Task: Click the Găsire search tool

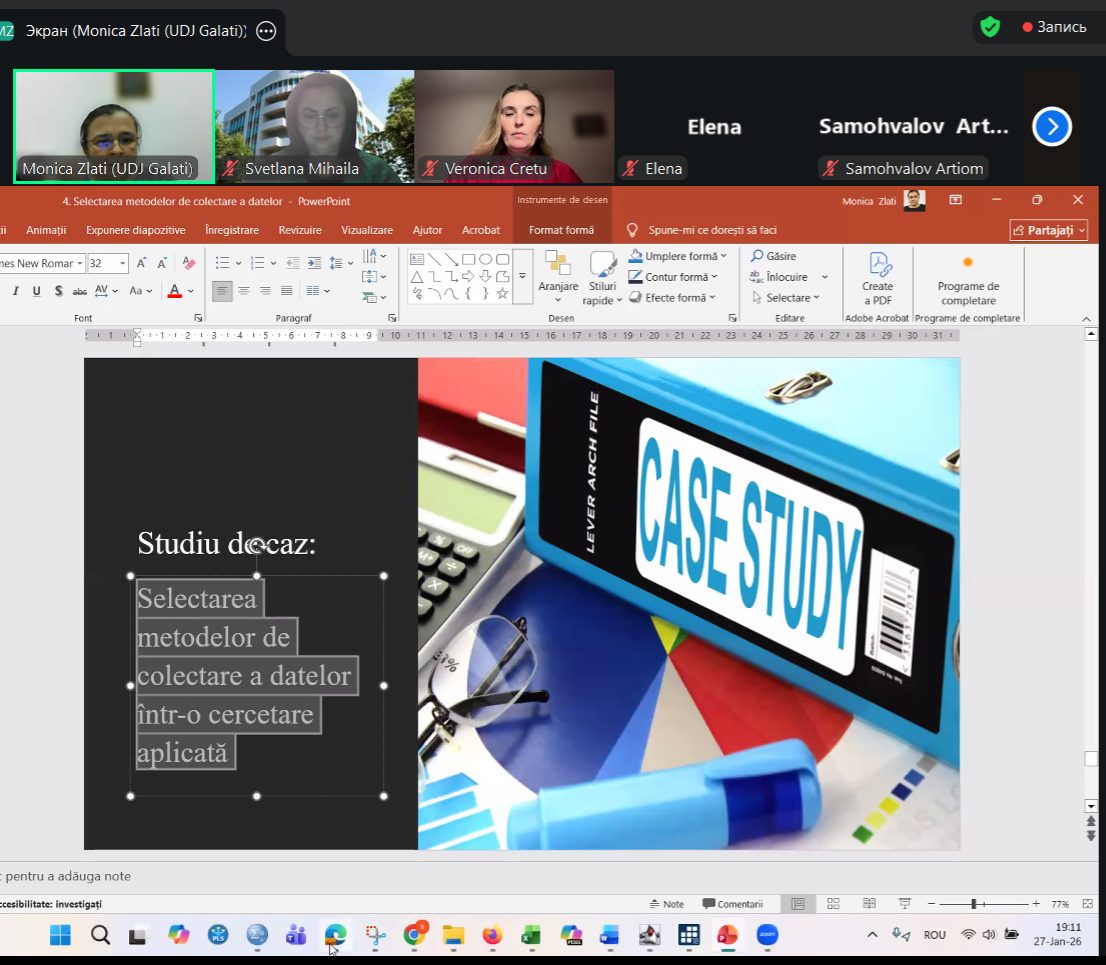Action: tap(773, 257)
